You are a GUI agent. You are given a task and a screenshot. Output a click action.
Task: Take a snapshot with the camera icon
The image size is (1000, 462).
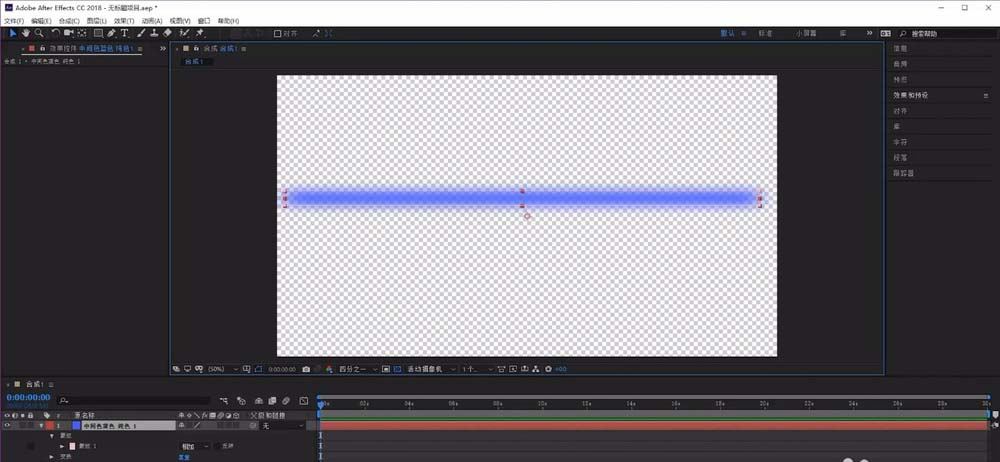(x=306, y=369)
